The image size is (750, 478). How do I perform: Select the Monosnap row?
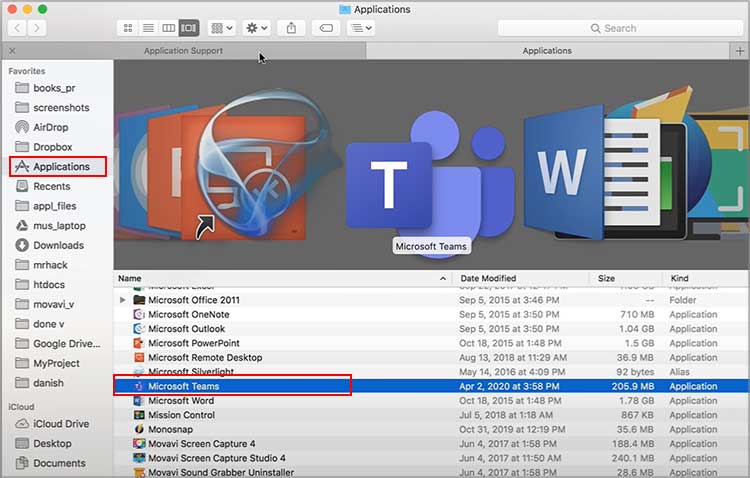point(431,429)
